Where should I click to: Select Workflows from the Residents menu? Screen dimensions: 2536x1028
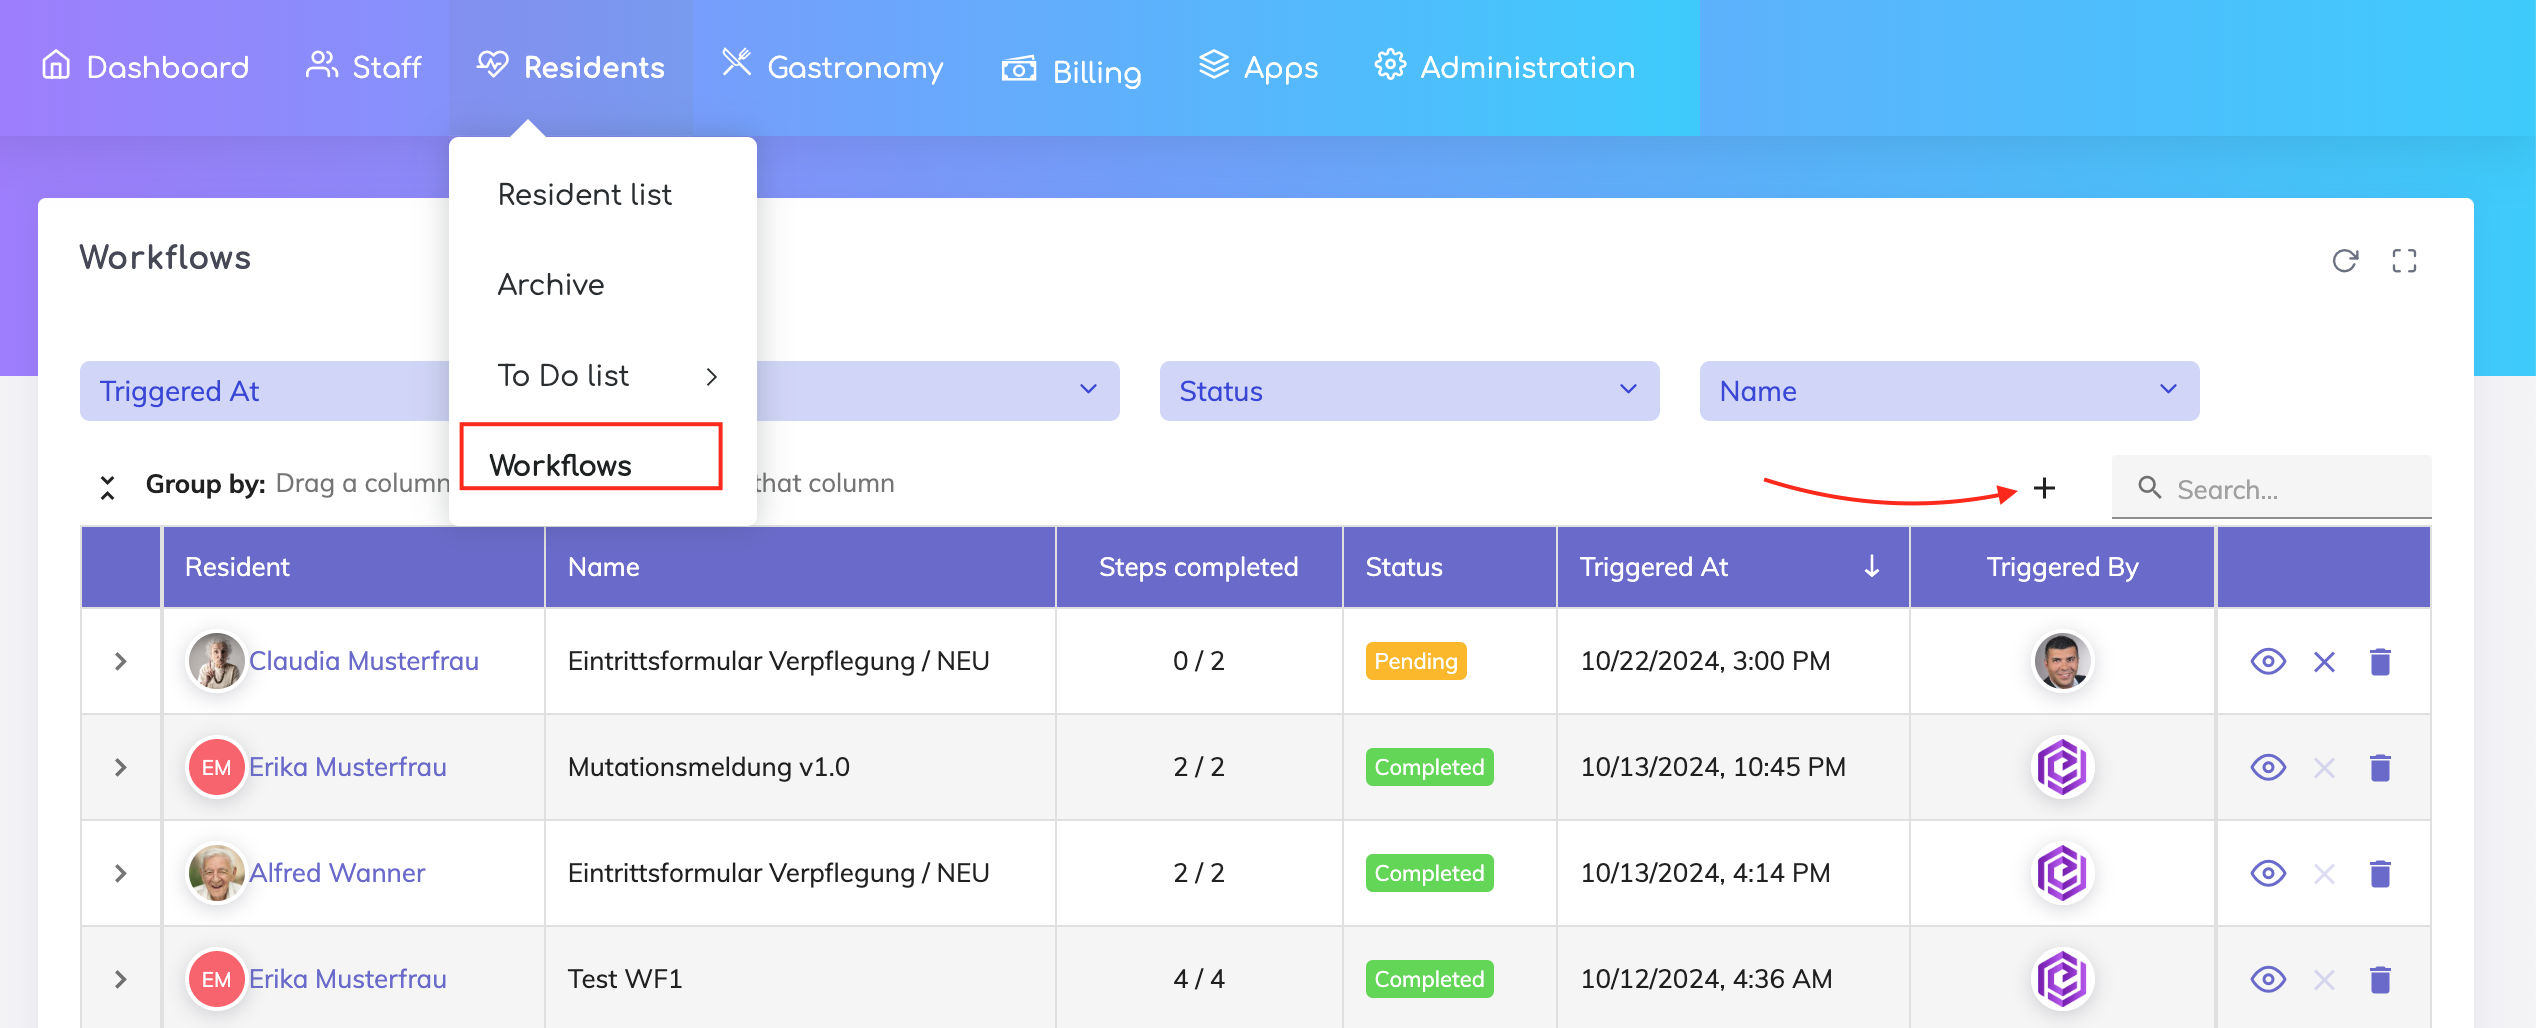coord(561,465)
